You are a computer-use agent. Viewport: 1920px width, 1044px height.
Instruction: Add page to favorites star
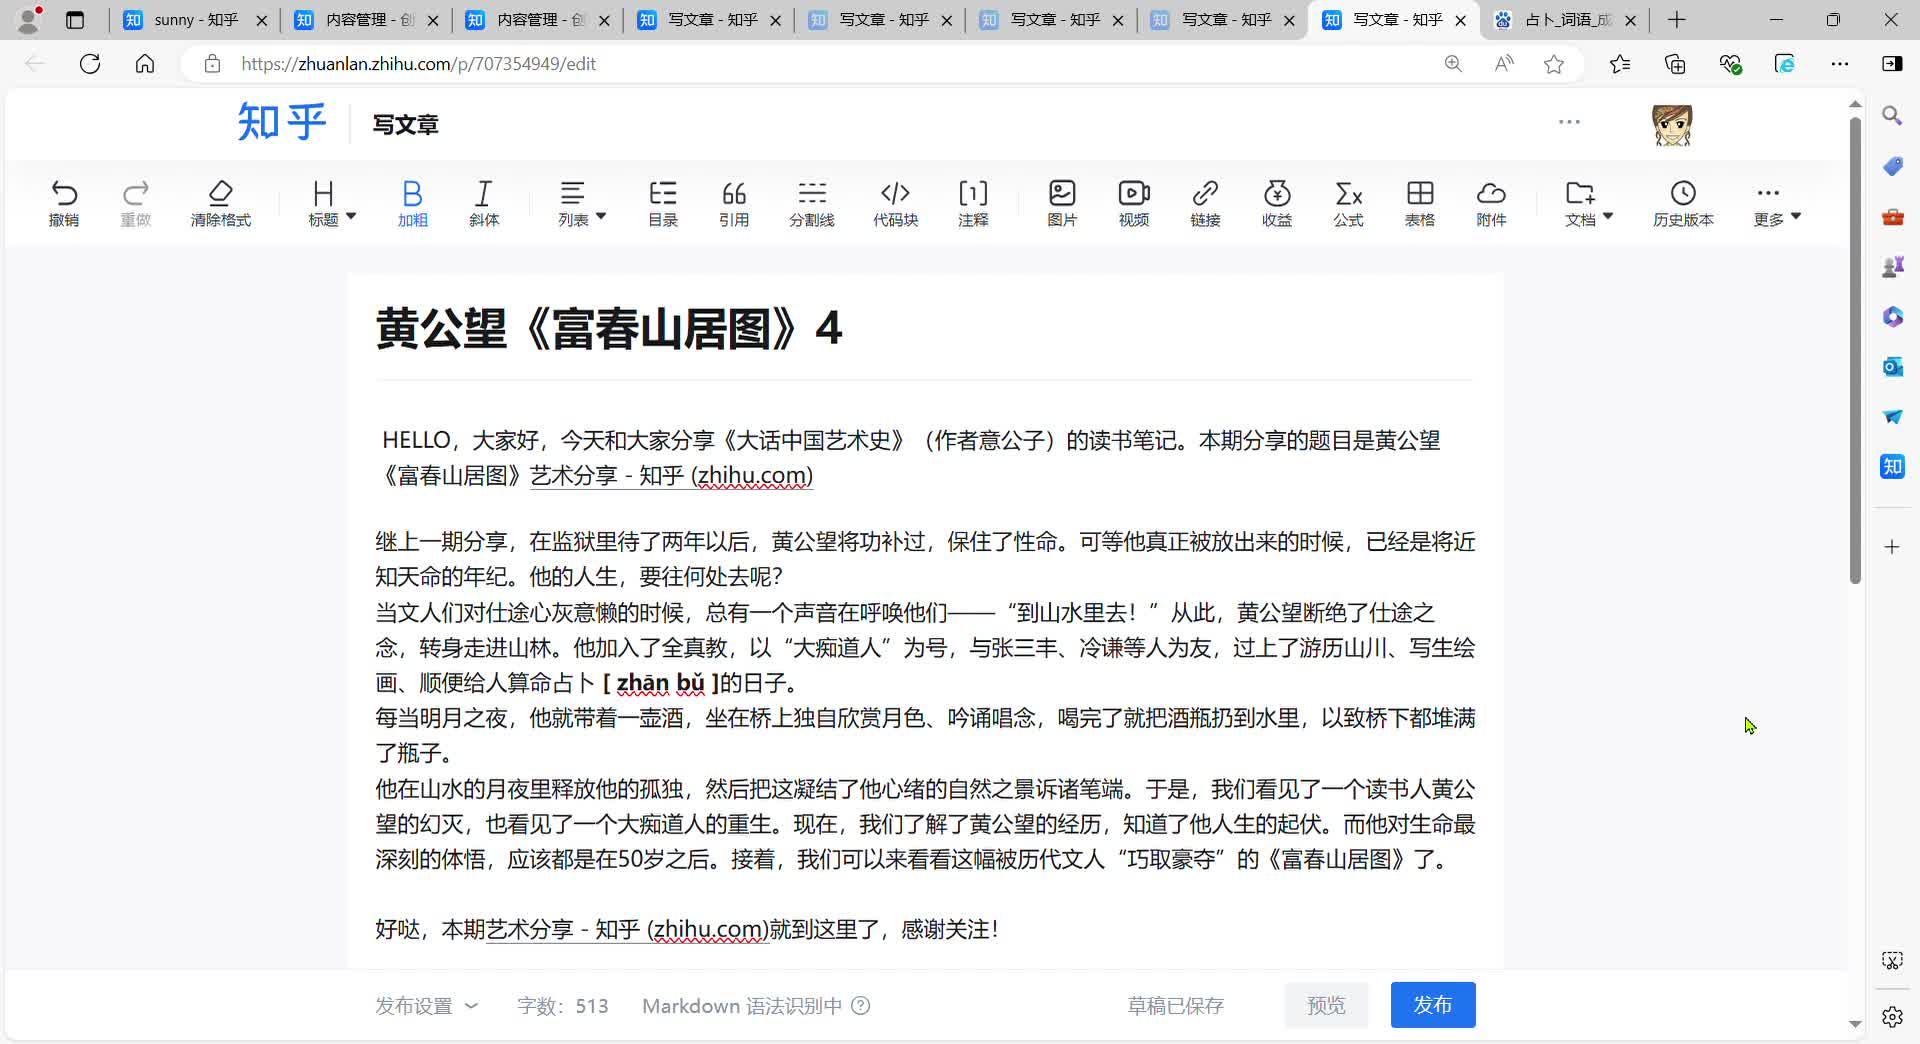[1553, 64]
